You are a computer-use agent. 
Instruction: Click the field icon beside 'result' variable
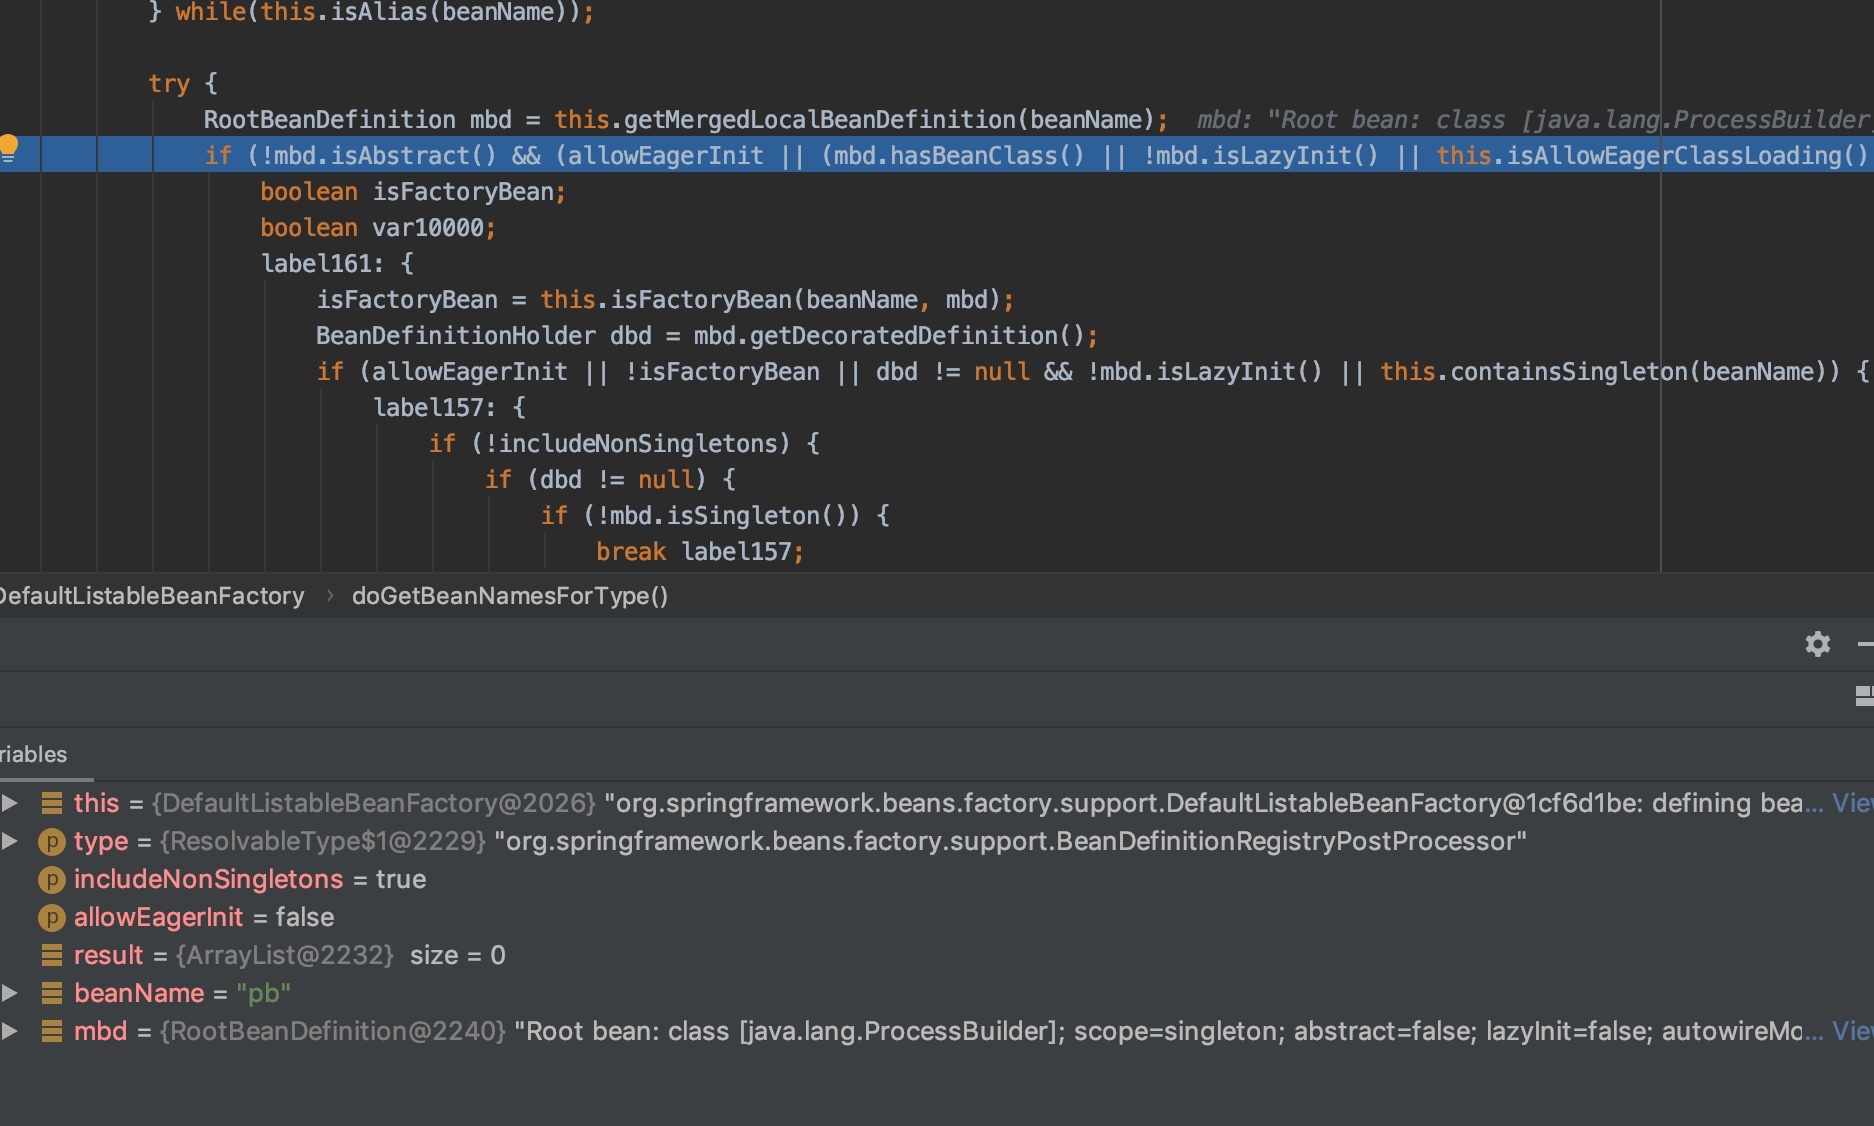(52, 956)
